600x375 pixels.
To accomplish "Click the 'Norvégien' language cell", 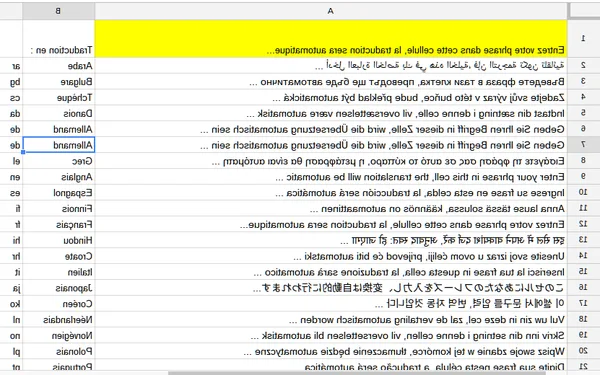I will [x=59, y=336].
